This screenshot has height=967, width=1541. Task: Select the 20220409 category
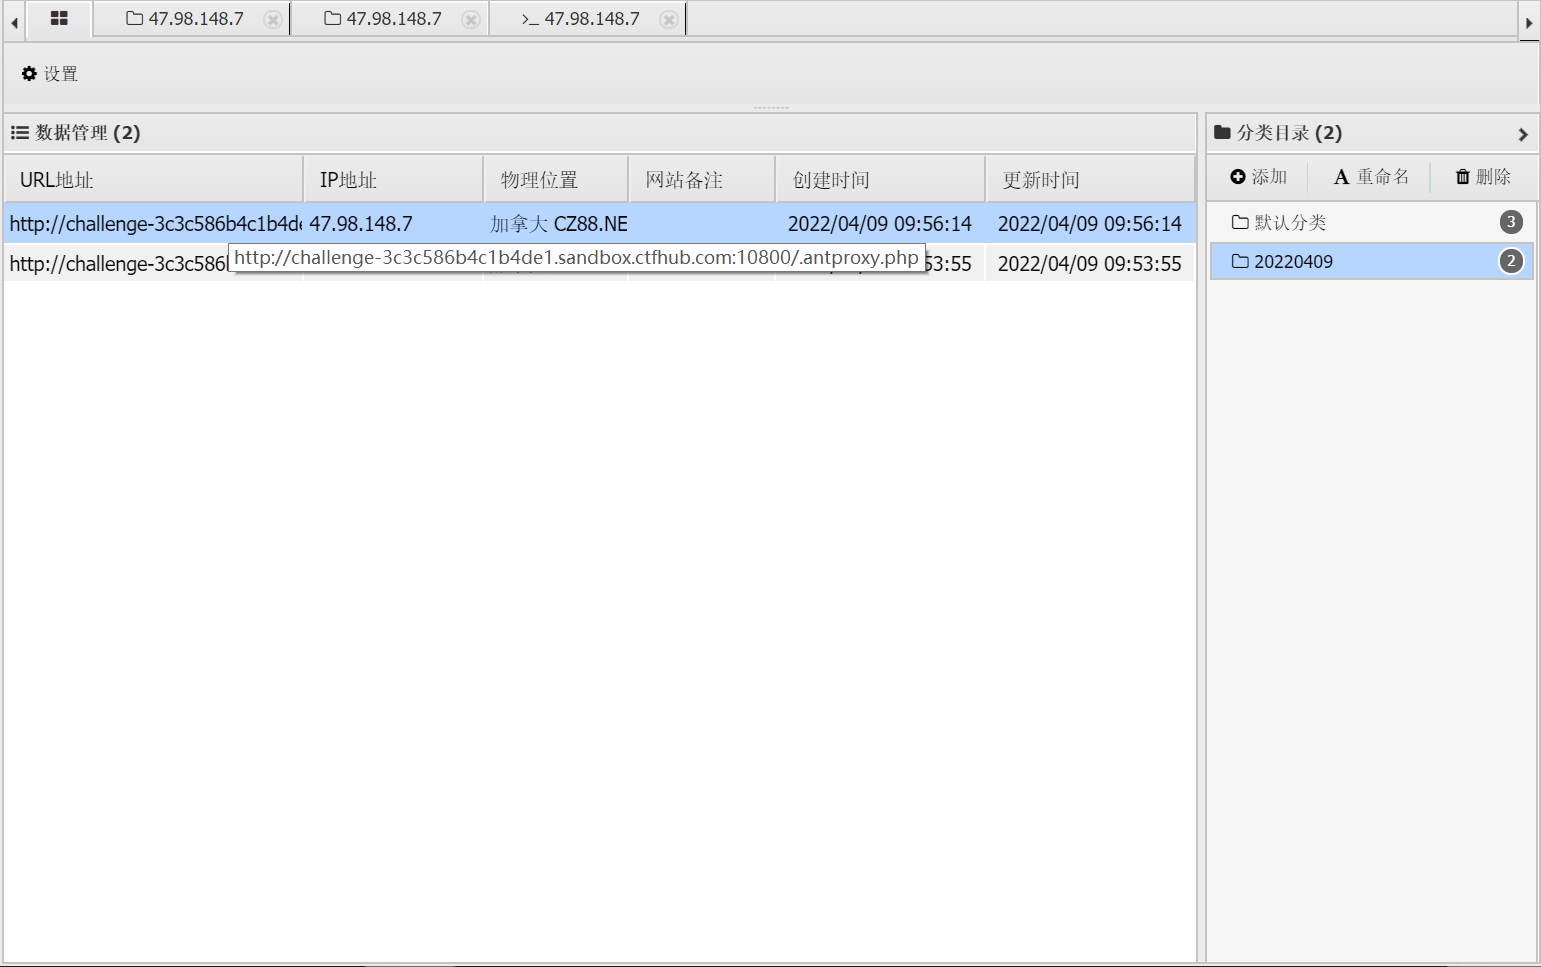pyautogui.click(x=1294, y=261)
